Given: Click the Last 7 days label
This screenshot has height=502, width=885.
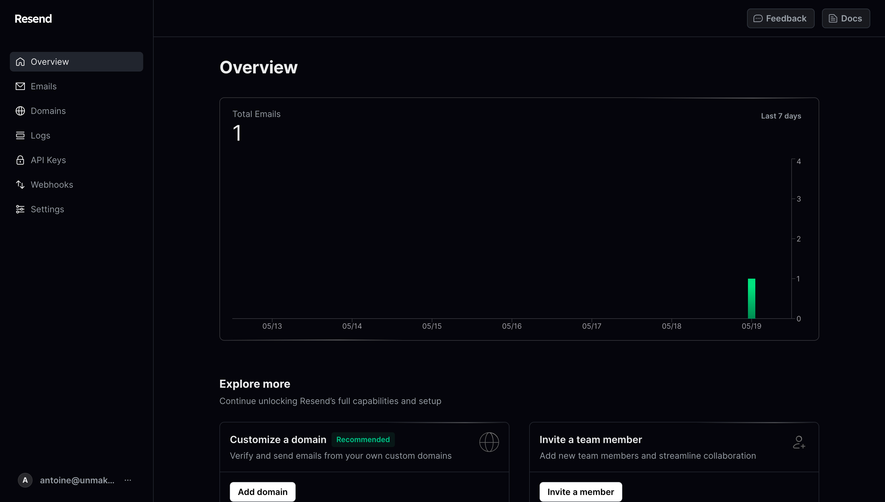Looking at the screenshot, I should [x=781, y=116].
